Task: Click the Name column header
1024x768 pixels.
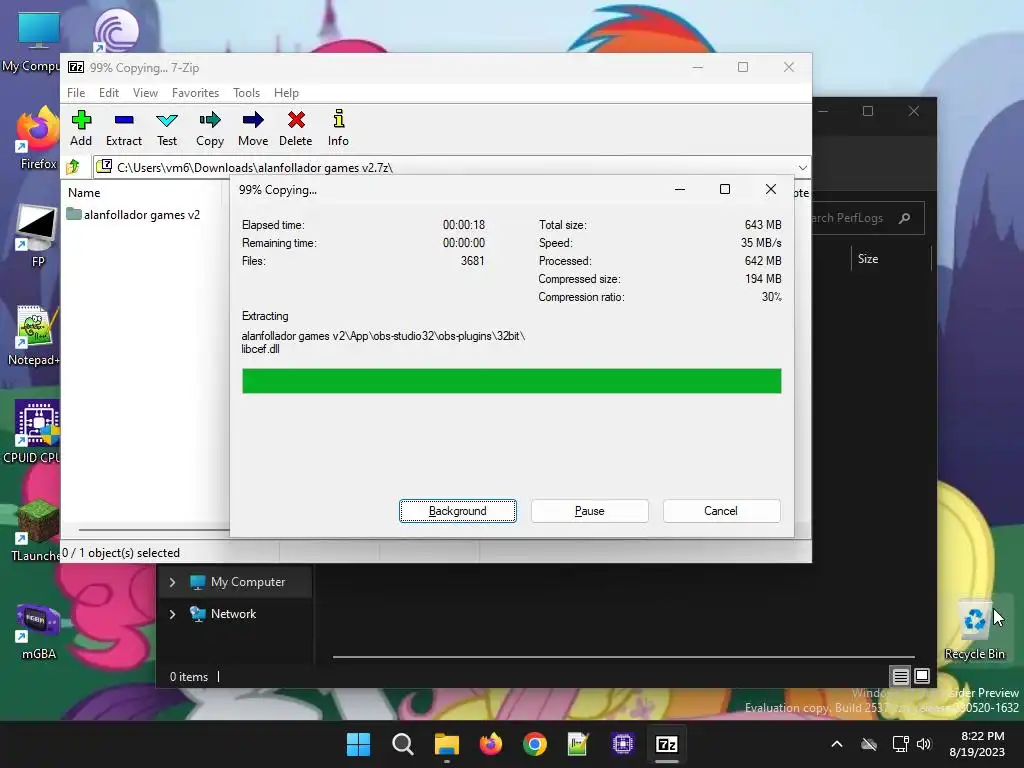Action: pyautogui.click(x=84, y=193)
